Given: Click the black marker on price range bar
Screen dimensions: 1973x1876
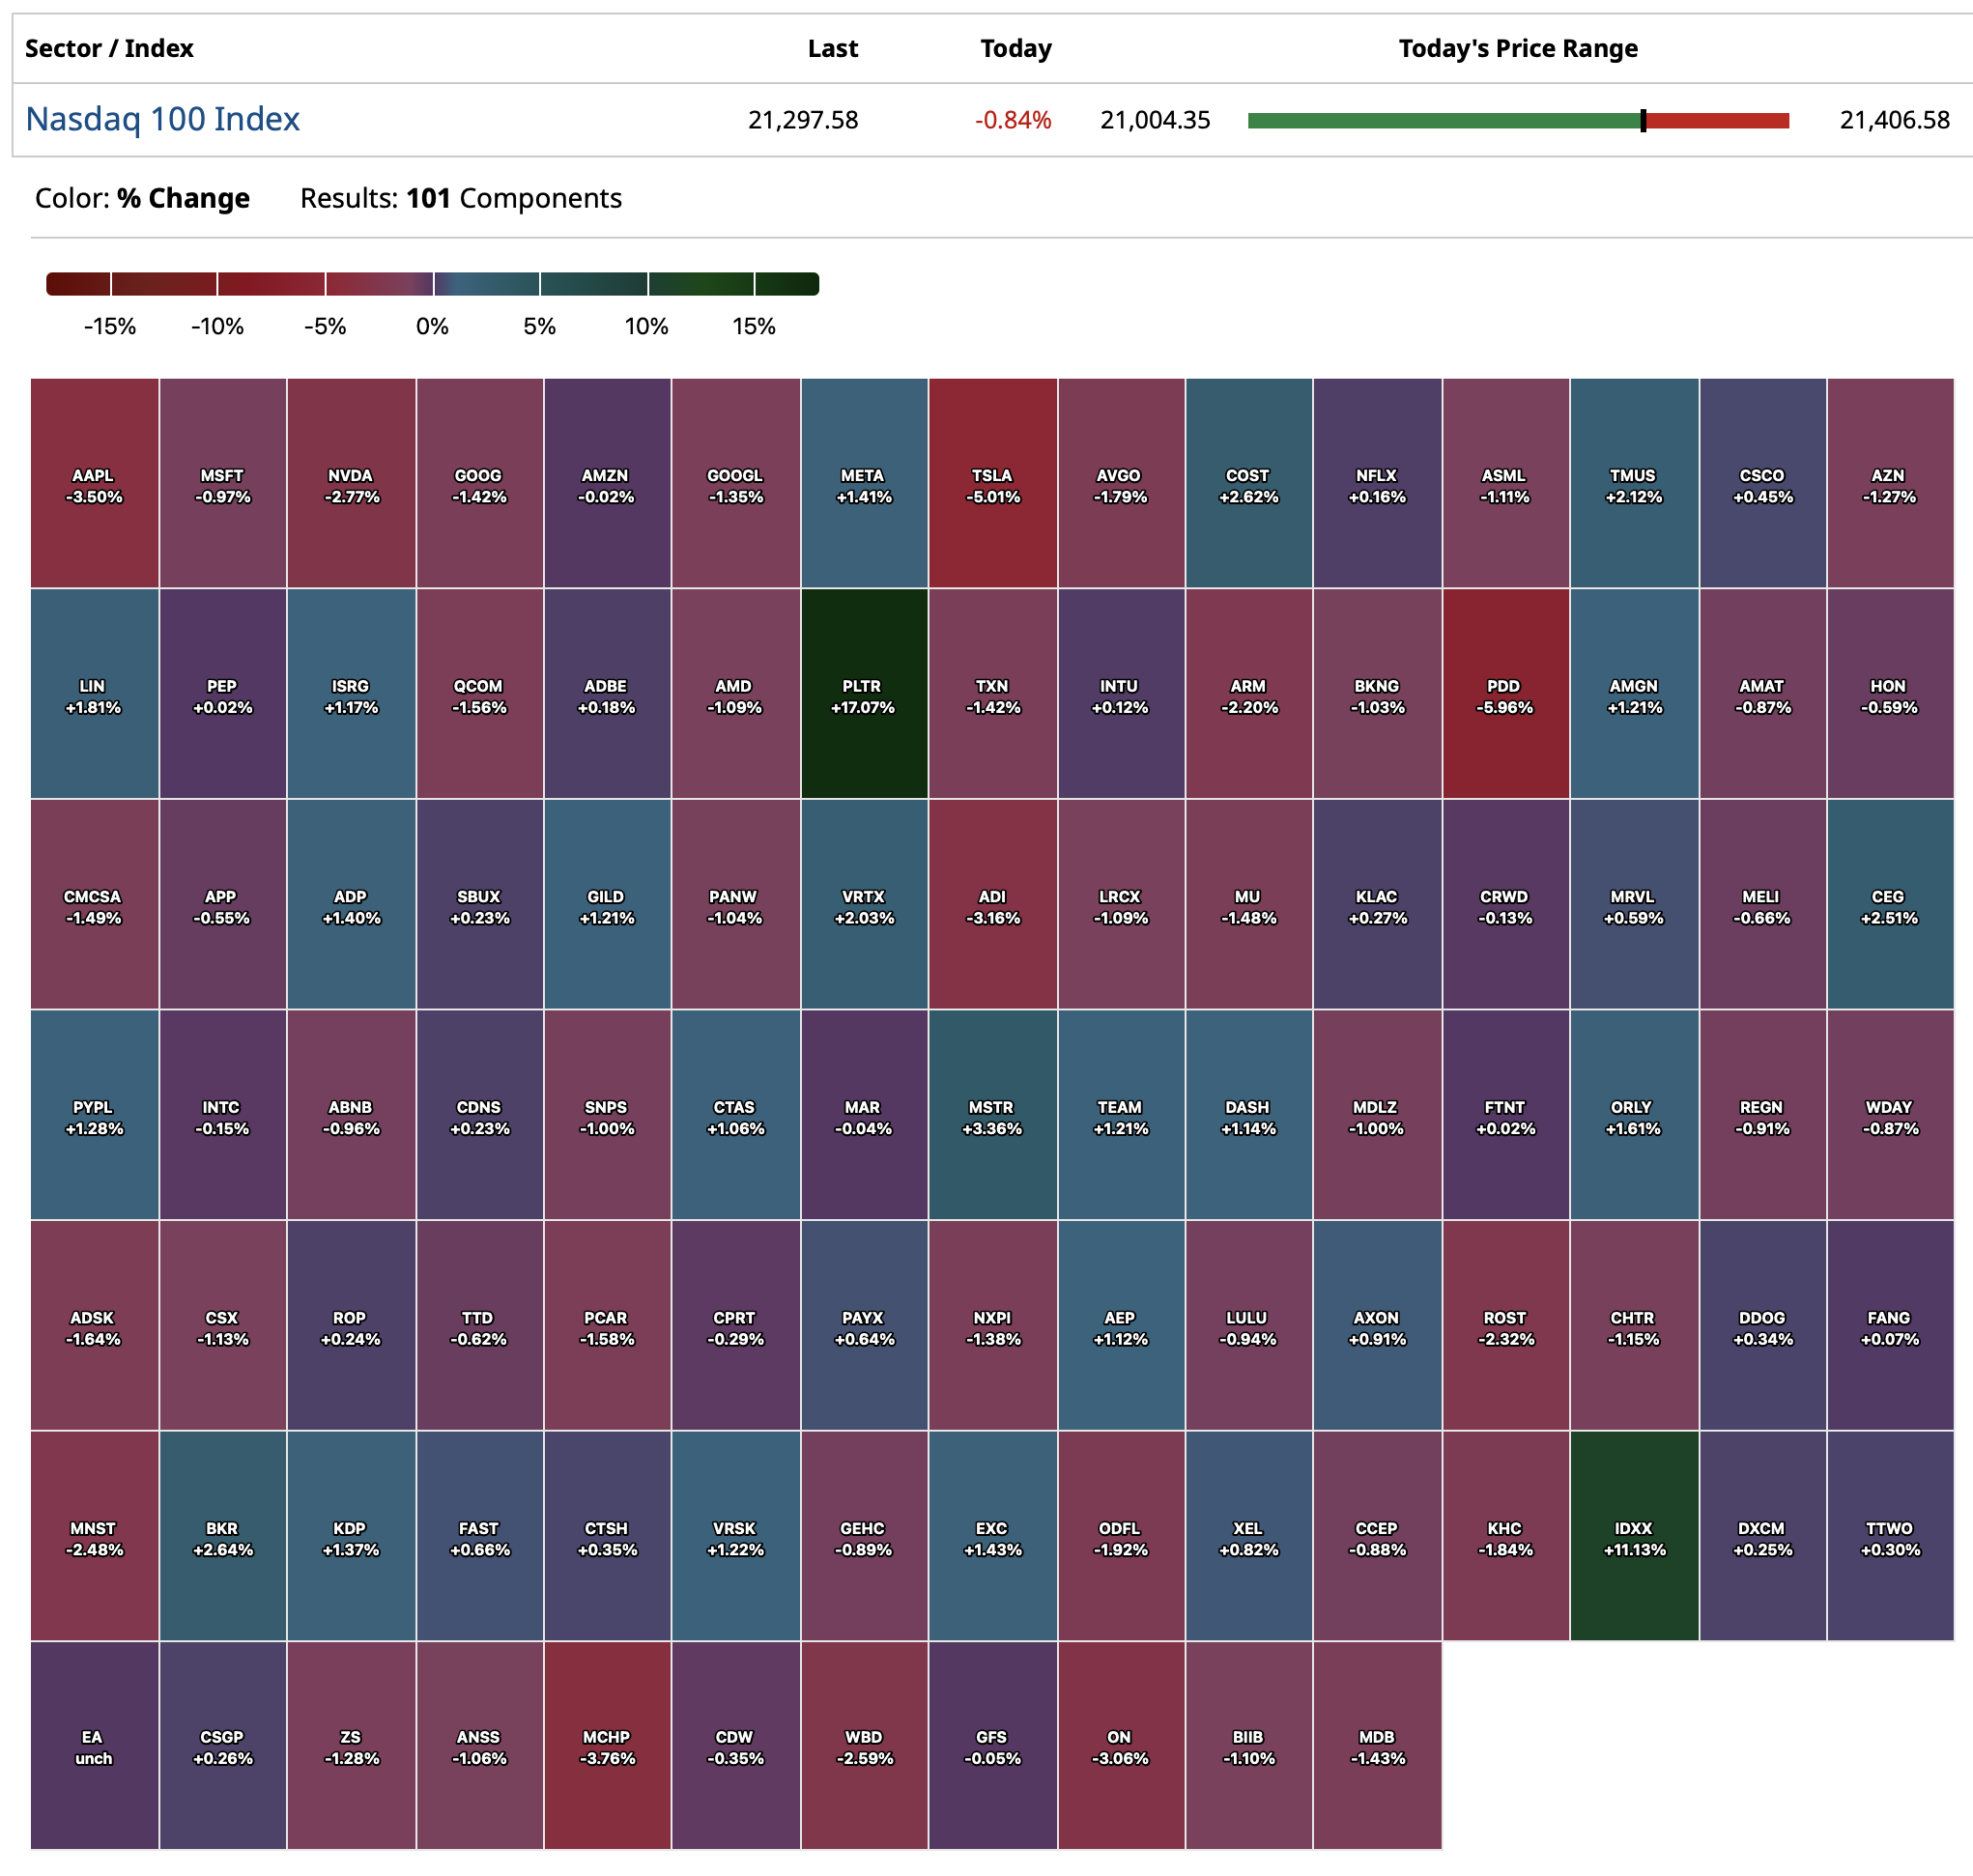Looking at the screenshot, I should pos(1642,120).
